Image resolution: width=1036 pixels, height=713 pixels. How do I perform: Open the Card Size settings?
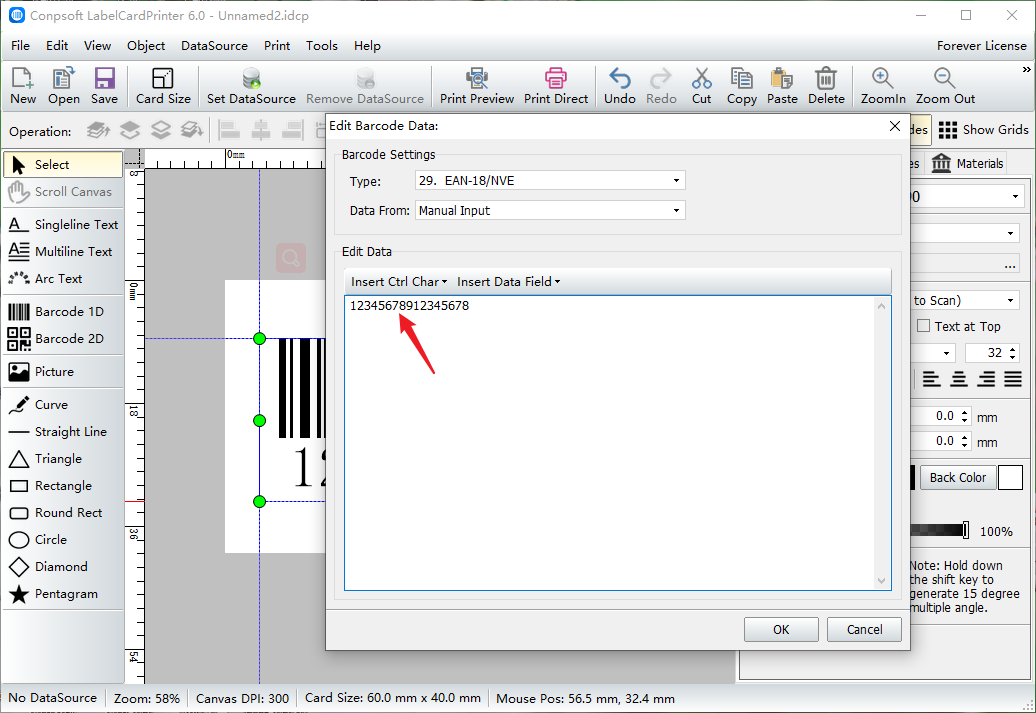[x=163, y=86]
